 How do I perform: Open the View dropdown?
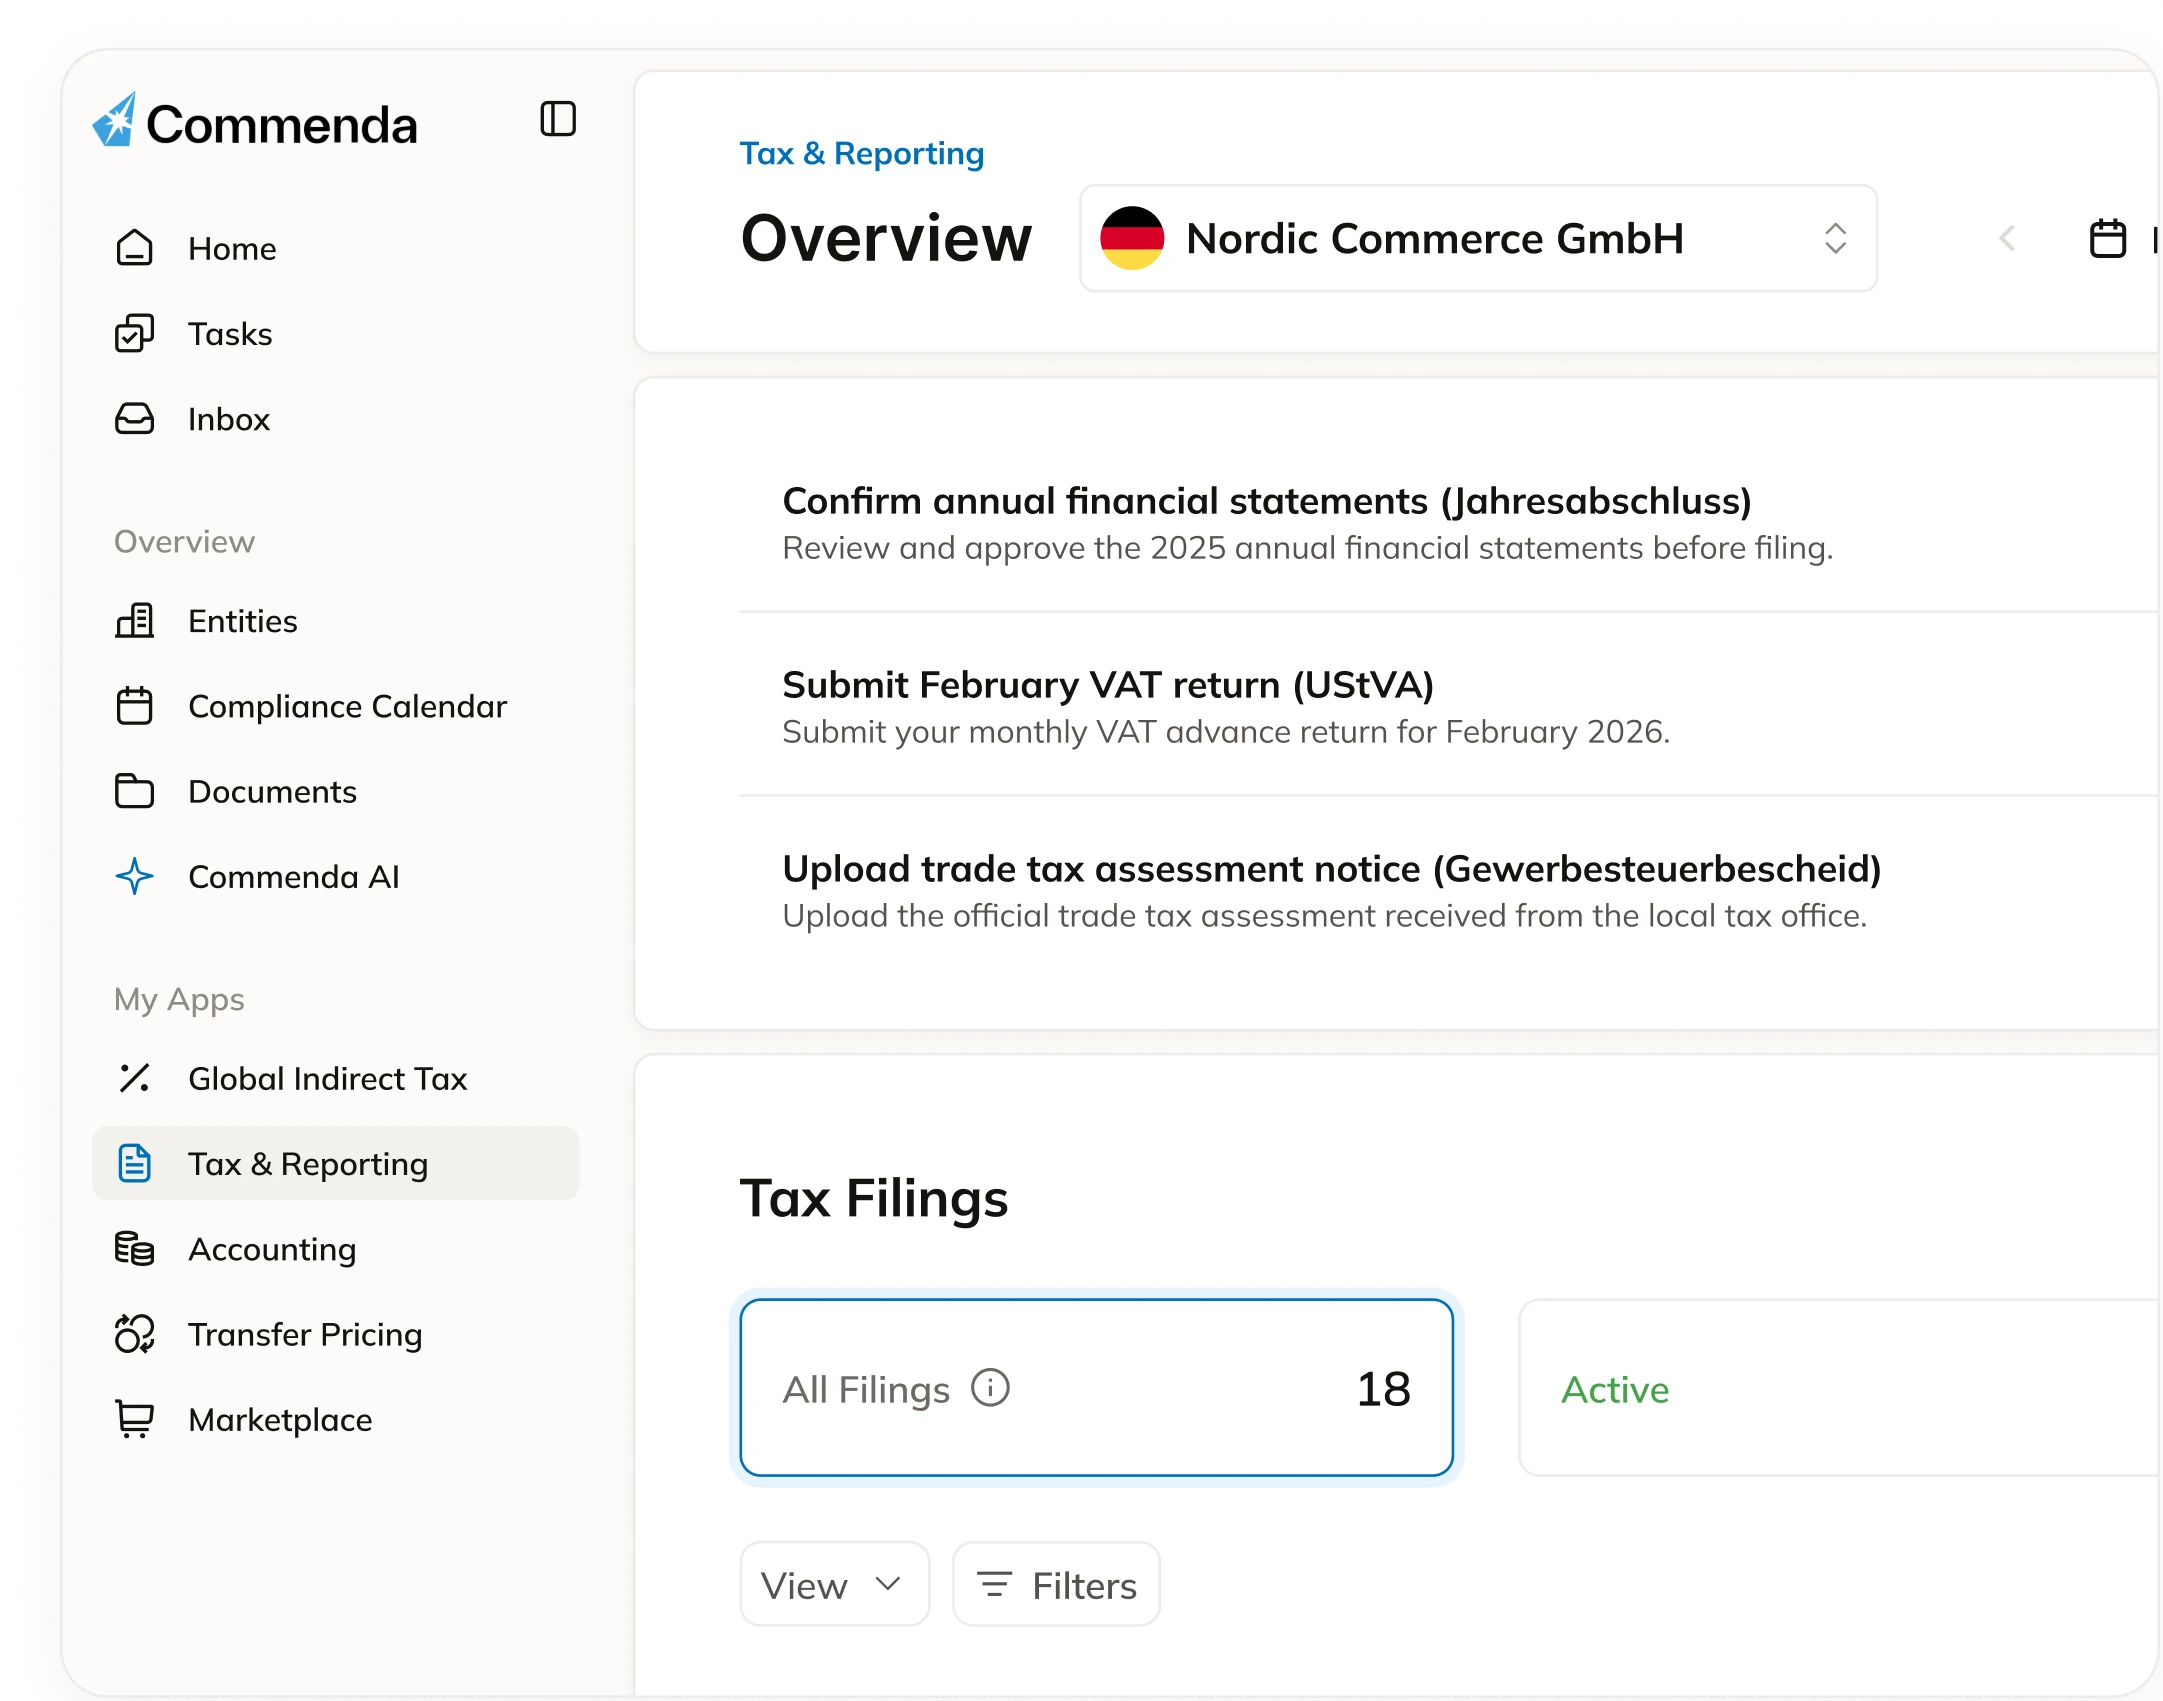pos(834,1585)
